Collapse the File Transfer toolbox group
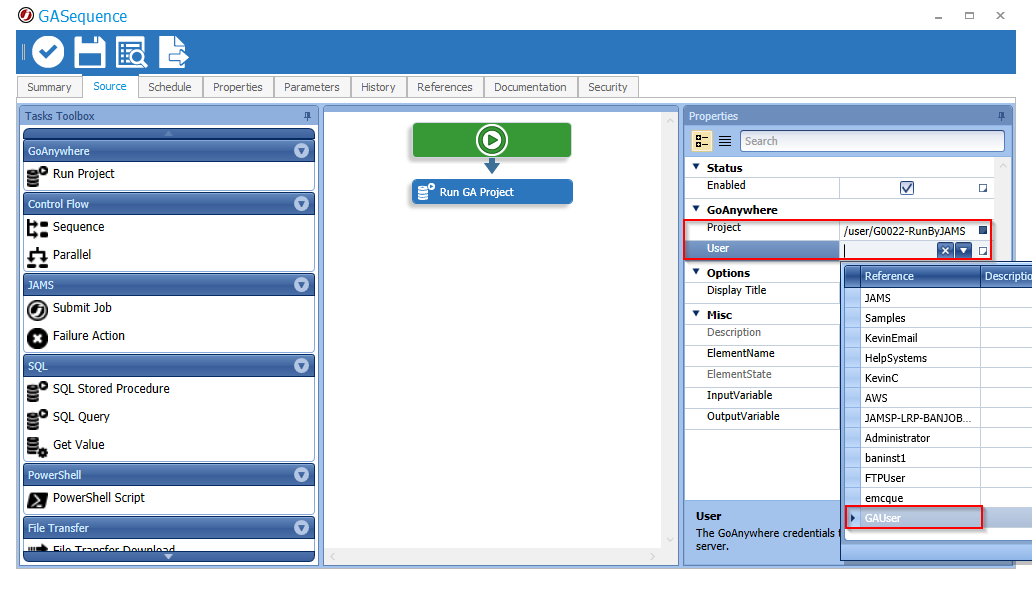This screenshot has height=590, width=1032. [x=301, y=528]
